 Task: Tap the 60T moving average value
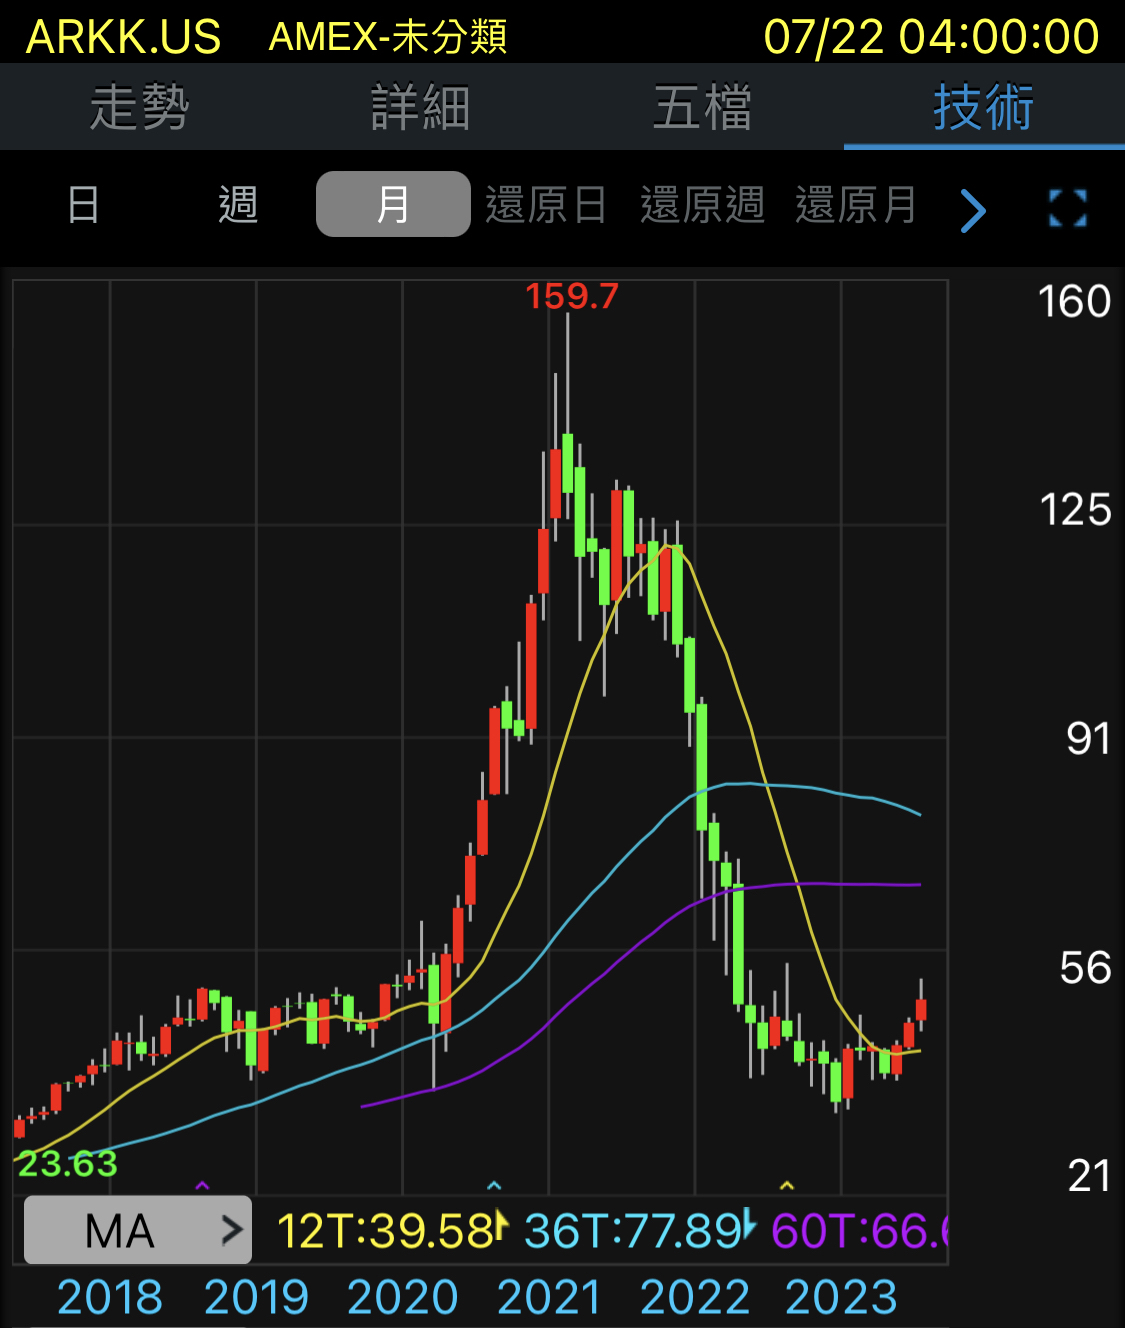point(860,1231)
